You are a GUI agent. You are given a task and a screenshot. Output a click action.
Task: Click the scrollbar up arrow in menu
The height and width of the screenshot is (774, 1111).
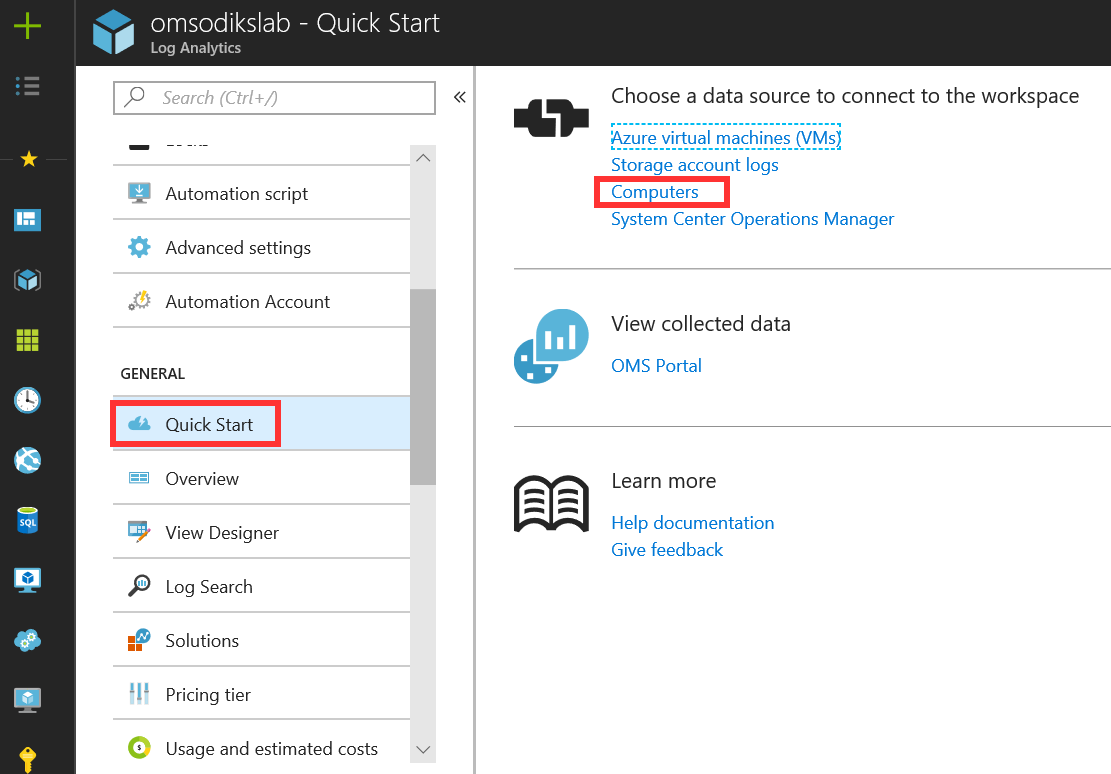423,158
